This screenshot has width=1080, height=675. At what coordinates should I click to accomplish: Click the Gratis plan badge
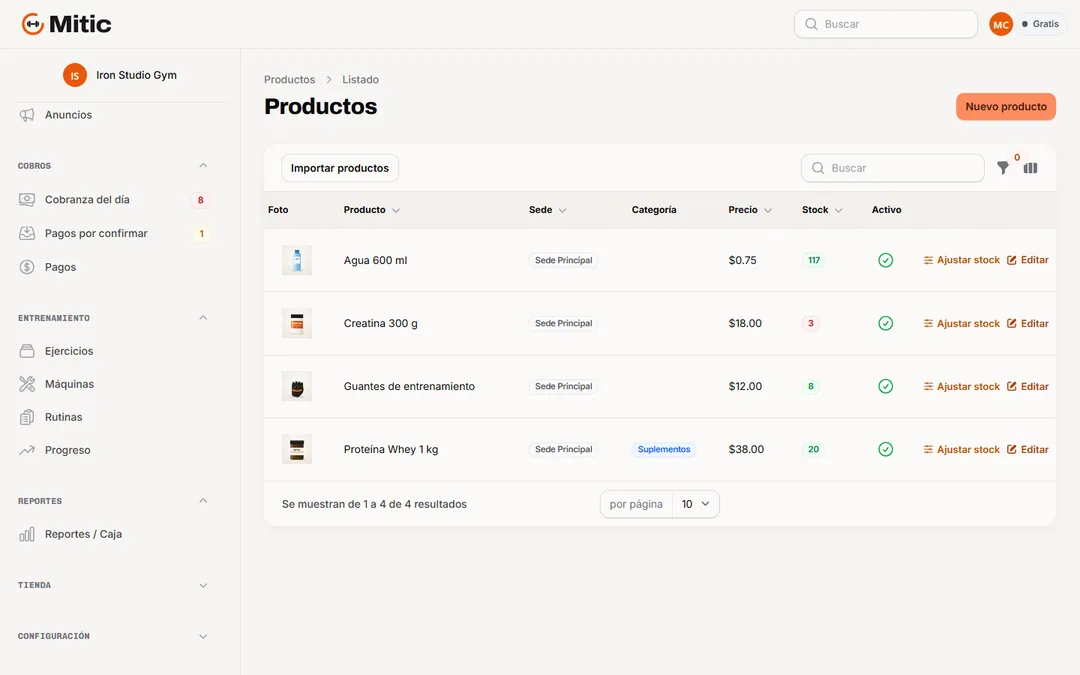(1041, 24)
